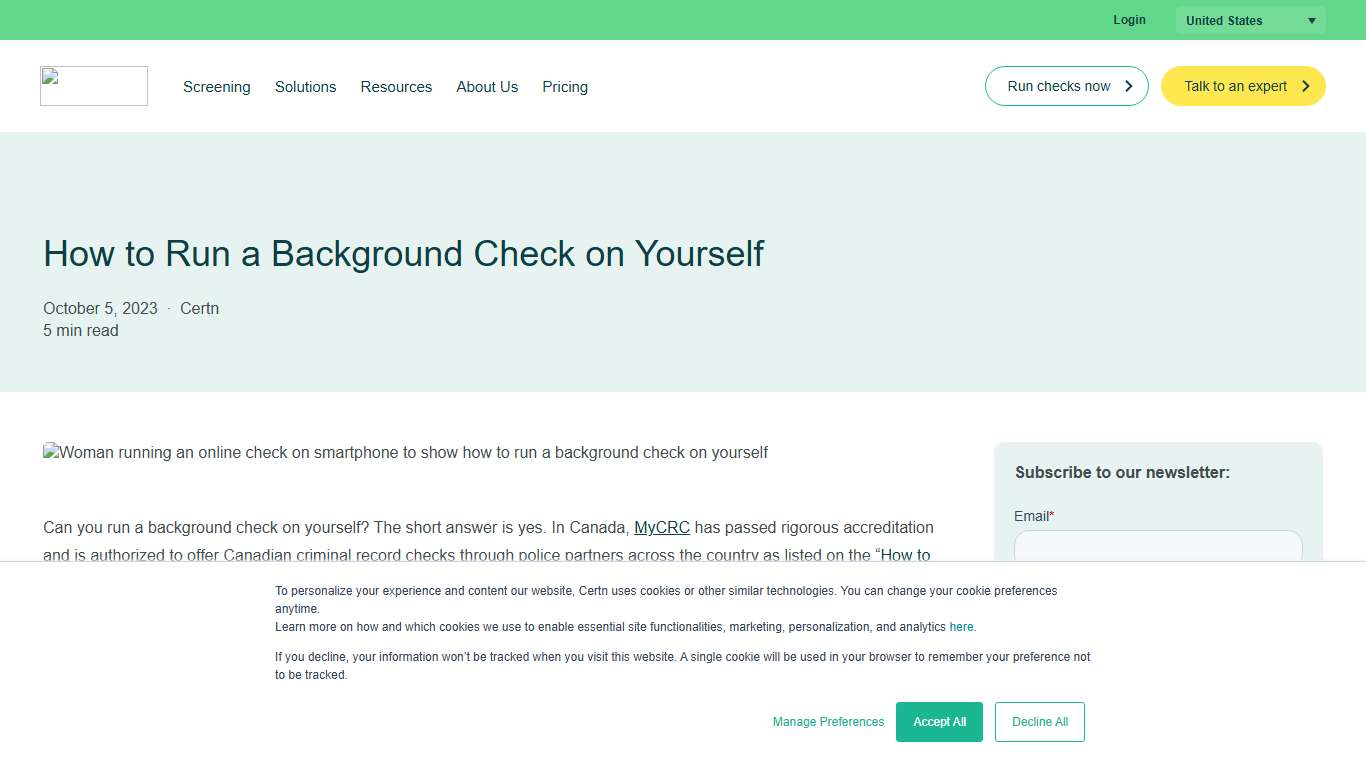This screenshot has width=1366, height=768.
Task: Click the Email input field in the newsletter form
Action: click(1157, 547)
